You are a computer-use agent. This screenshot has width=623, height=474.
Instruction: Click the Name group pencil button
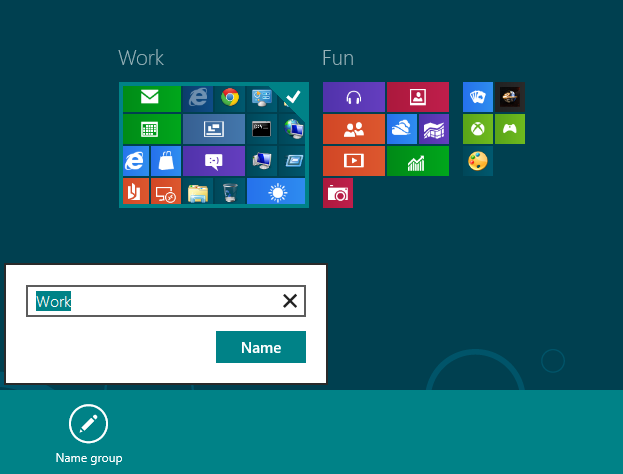[x=88, y=424]
